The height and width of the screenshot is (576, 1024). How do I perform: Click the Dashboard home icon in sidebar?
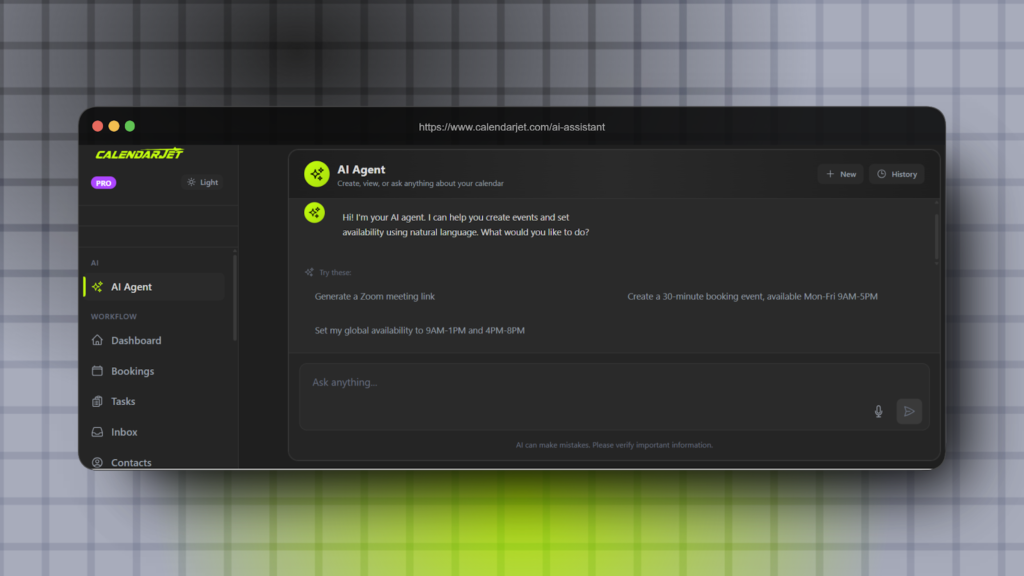97,340
